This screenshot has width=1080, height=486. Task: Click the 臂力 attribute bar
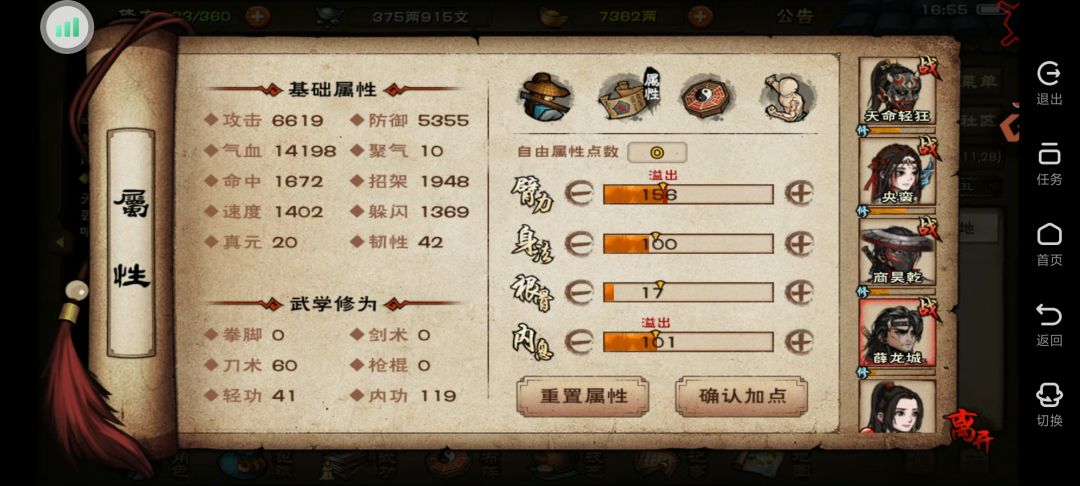(688, 194)
